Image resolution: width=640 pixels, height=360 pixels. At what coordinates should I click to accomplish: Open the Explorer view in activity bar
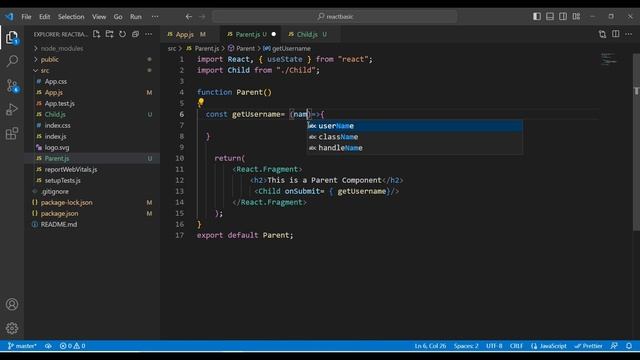click(x=12, y=38)
